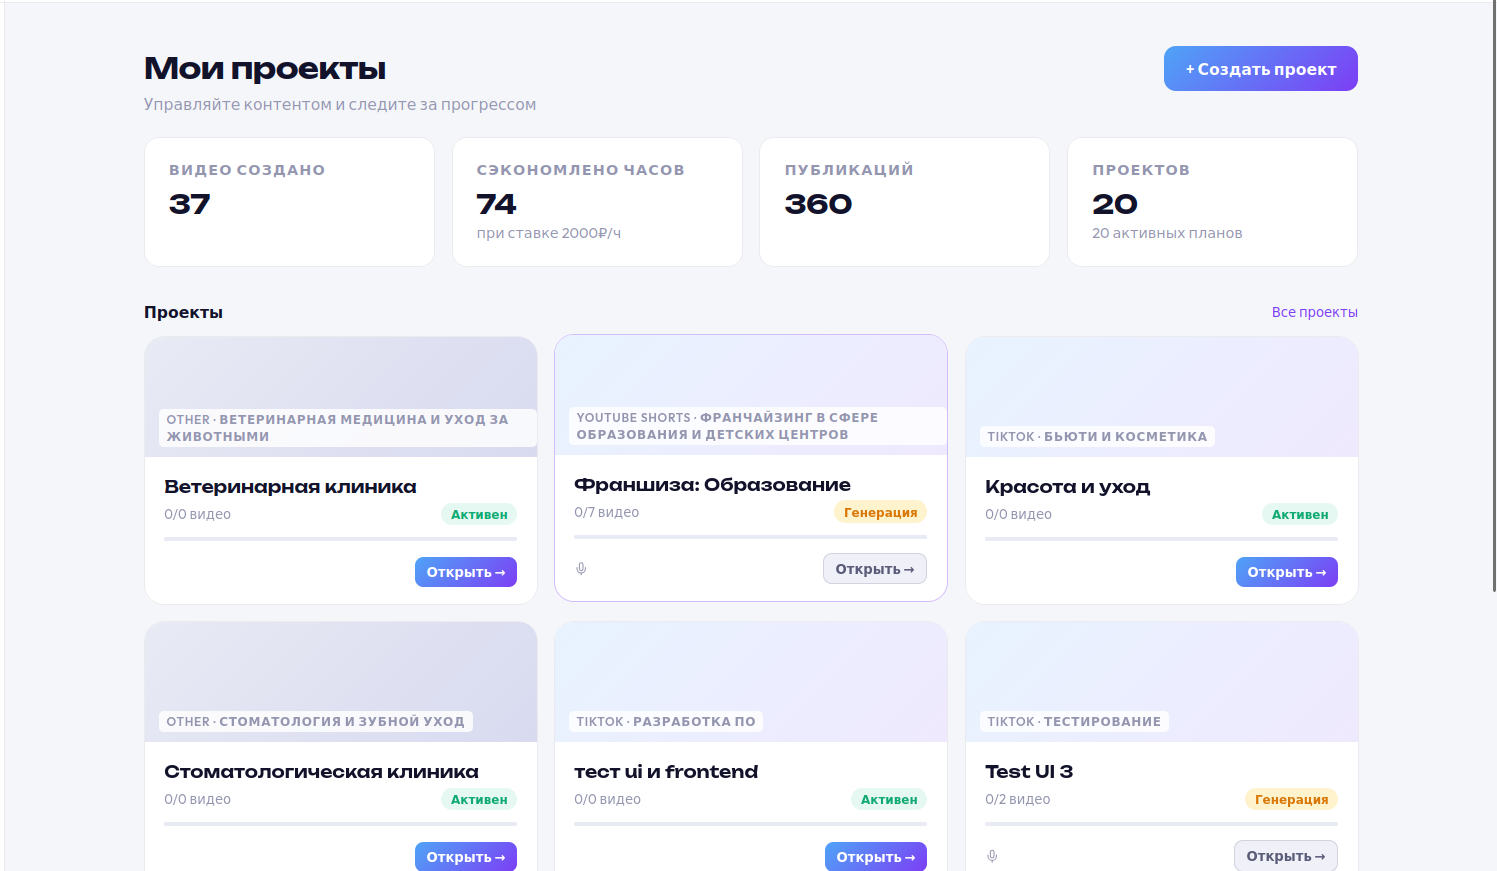Click the Видео создано stat card
This screenshot has height=871, width=1497.
coord(289,202)
